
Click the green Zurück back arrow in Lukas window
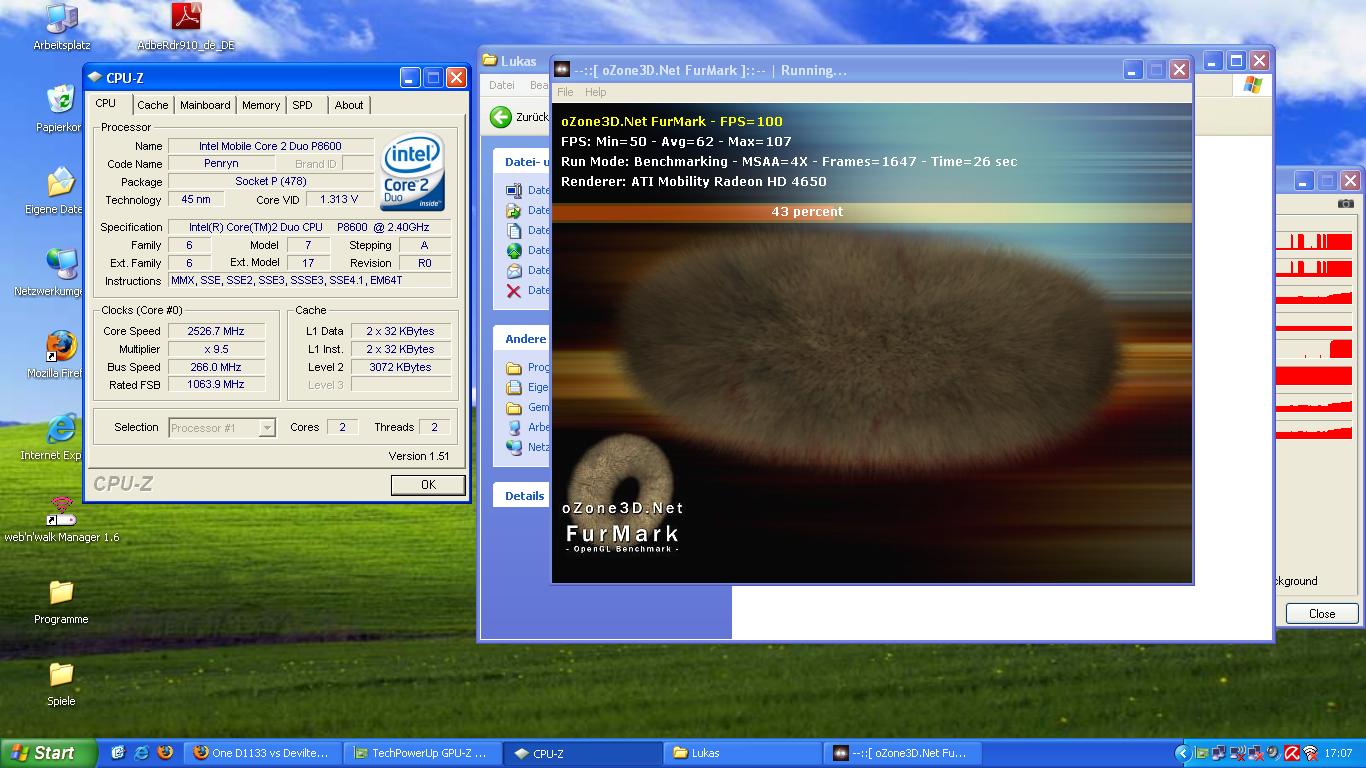[501, 117]
